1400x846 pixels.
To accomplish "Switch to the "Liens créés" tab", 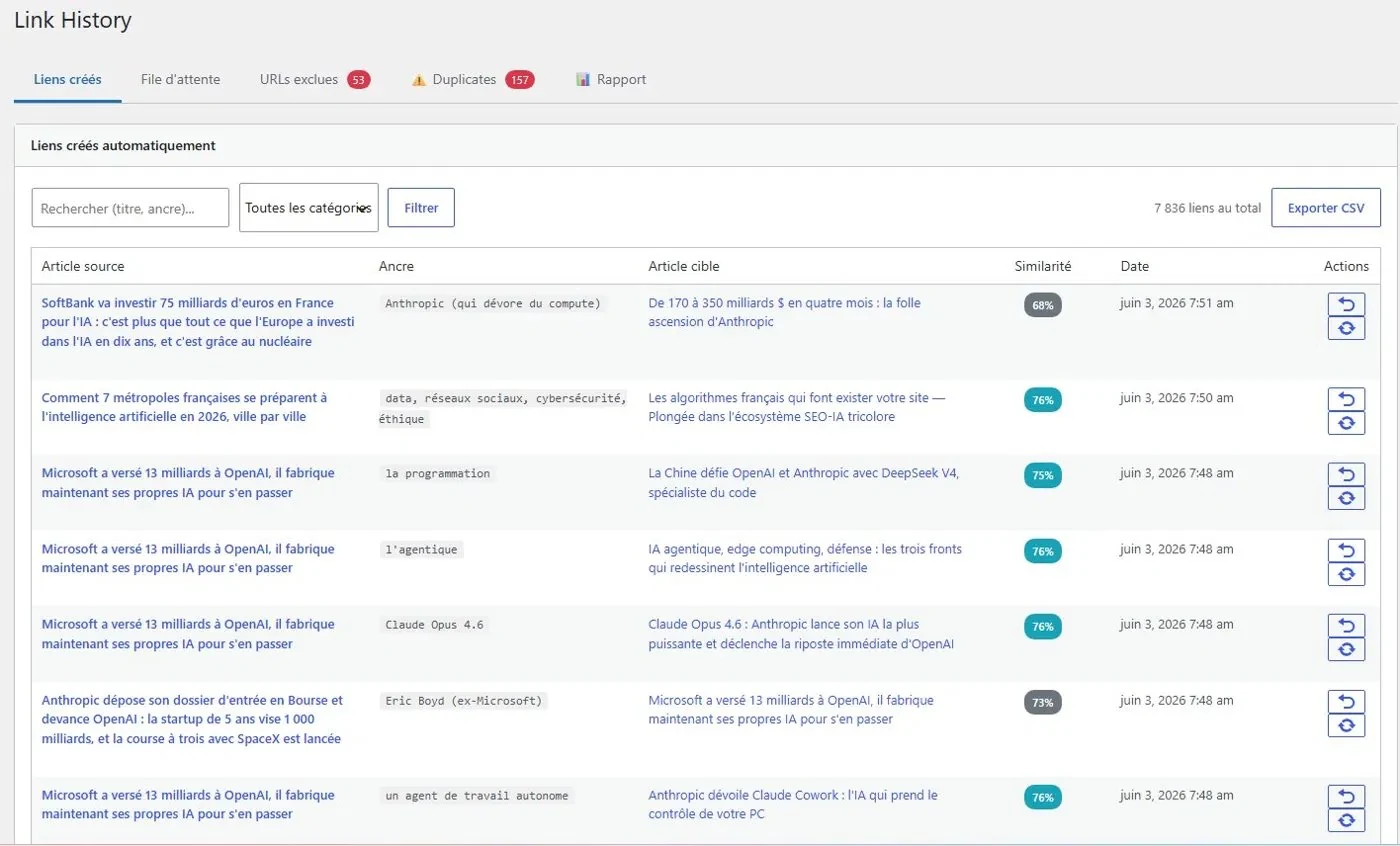I will point(67,80).
